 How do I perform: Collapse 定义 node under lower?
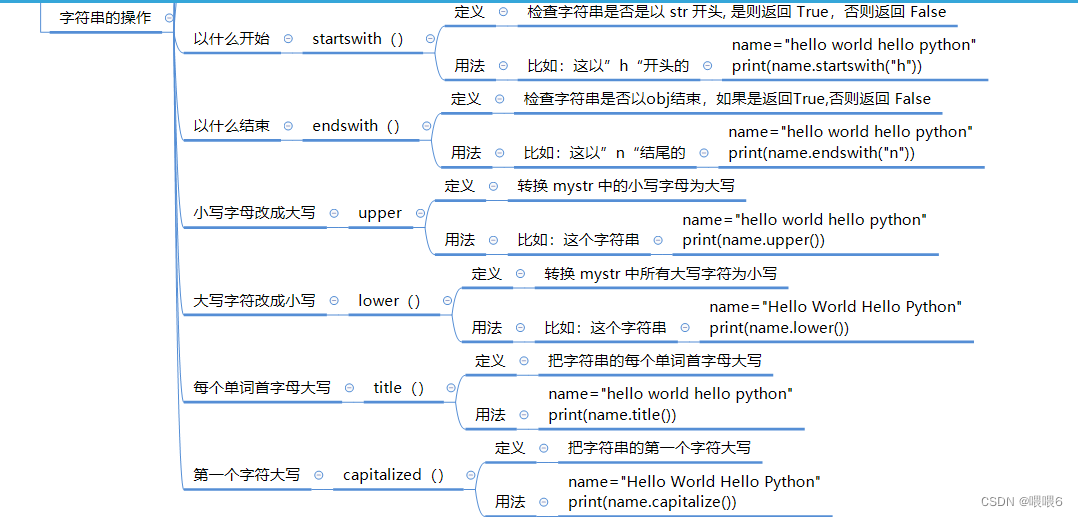click(520, 274)
